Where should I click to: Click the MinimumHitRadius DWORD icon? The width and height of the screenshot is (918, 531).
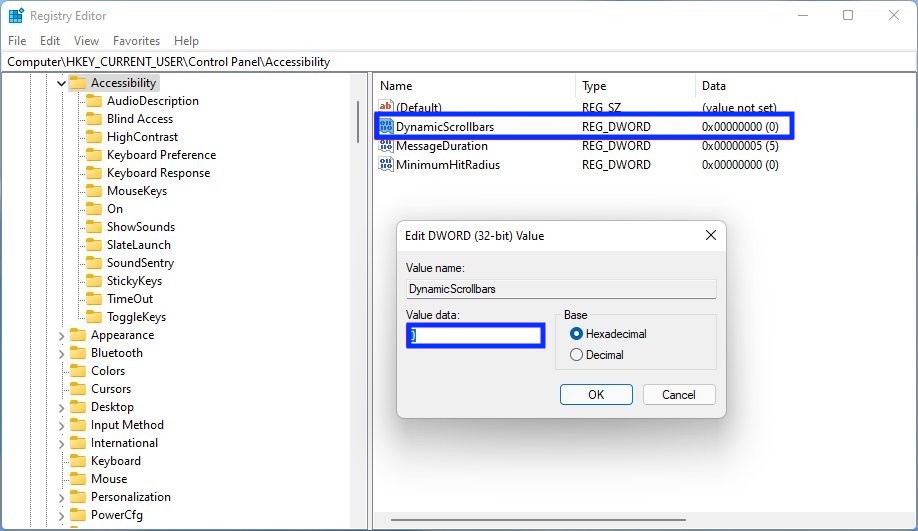pos(386,165)
